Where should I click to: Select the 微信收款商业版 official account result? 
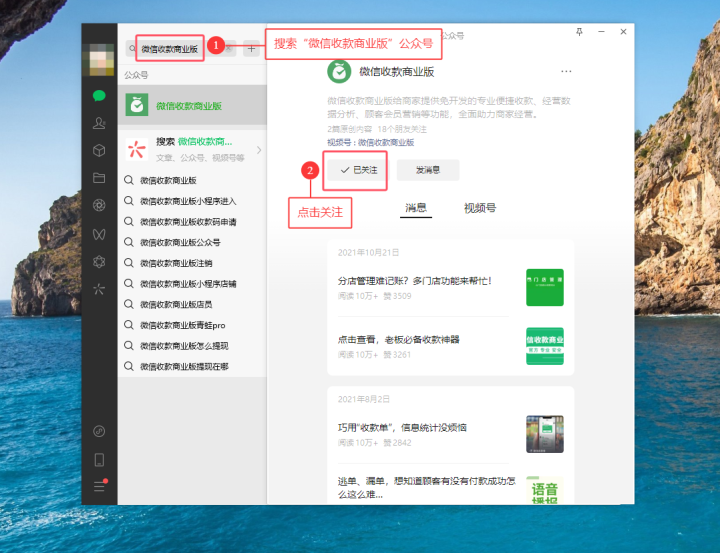point(192,105)
